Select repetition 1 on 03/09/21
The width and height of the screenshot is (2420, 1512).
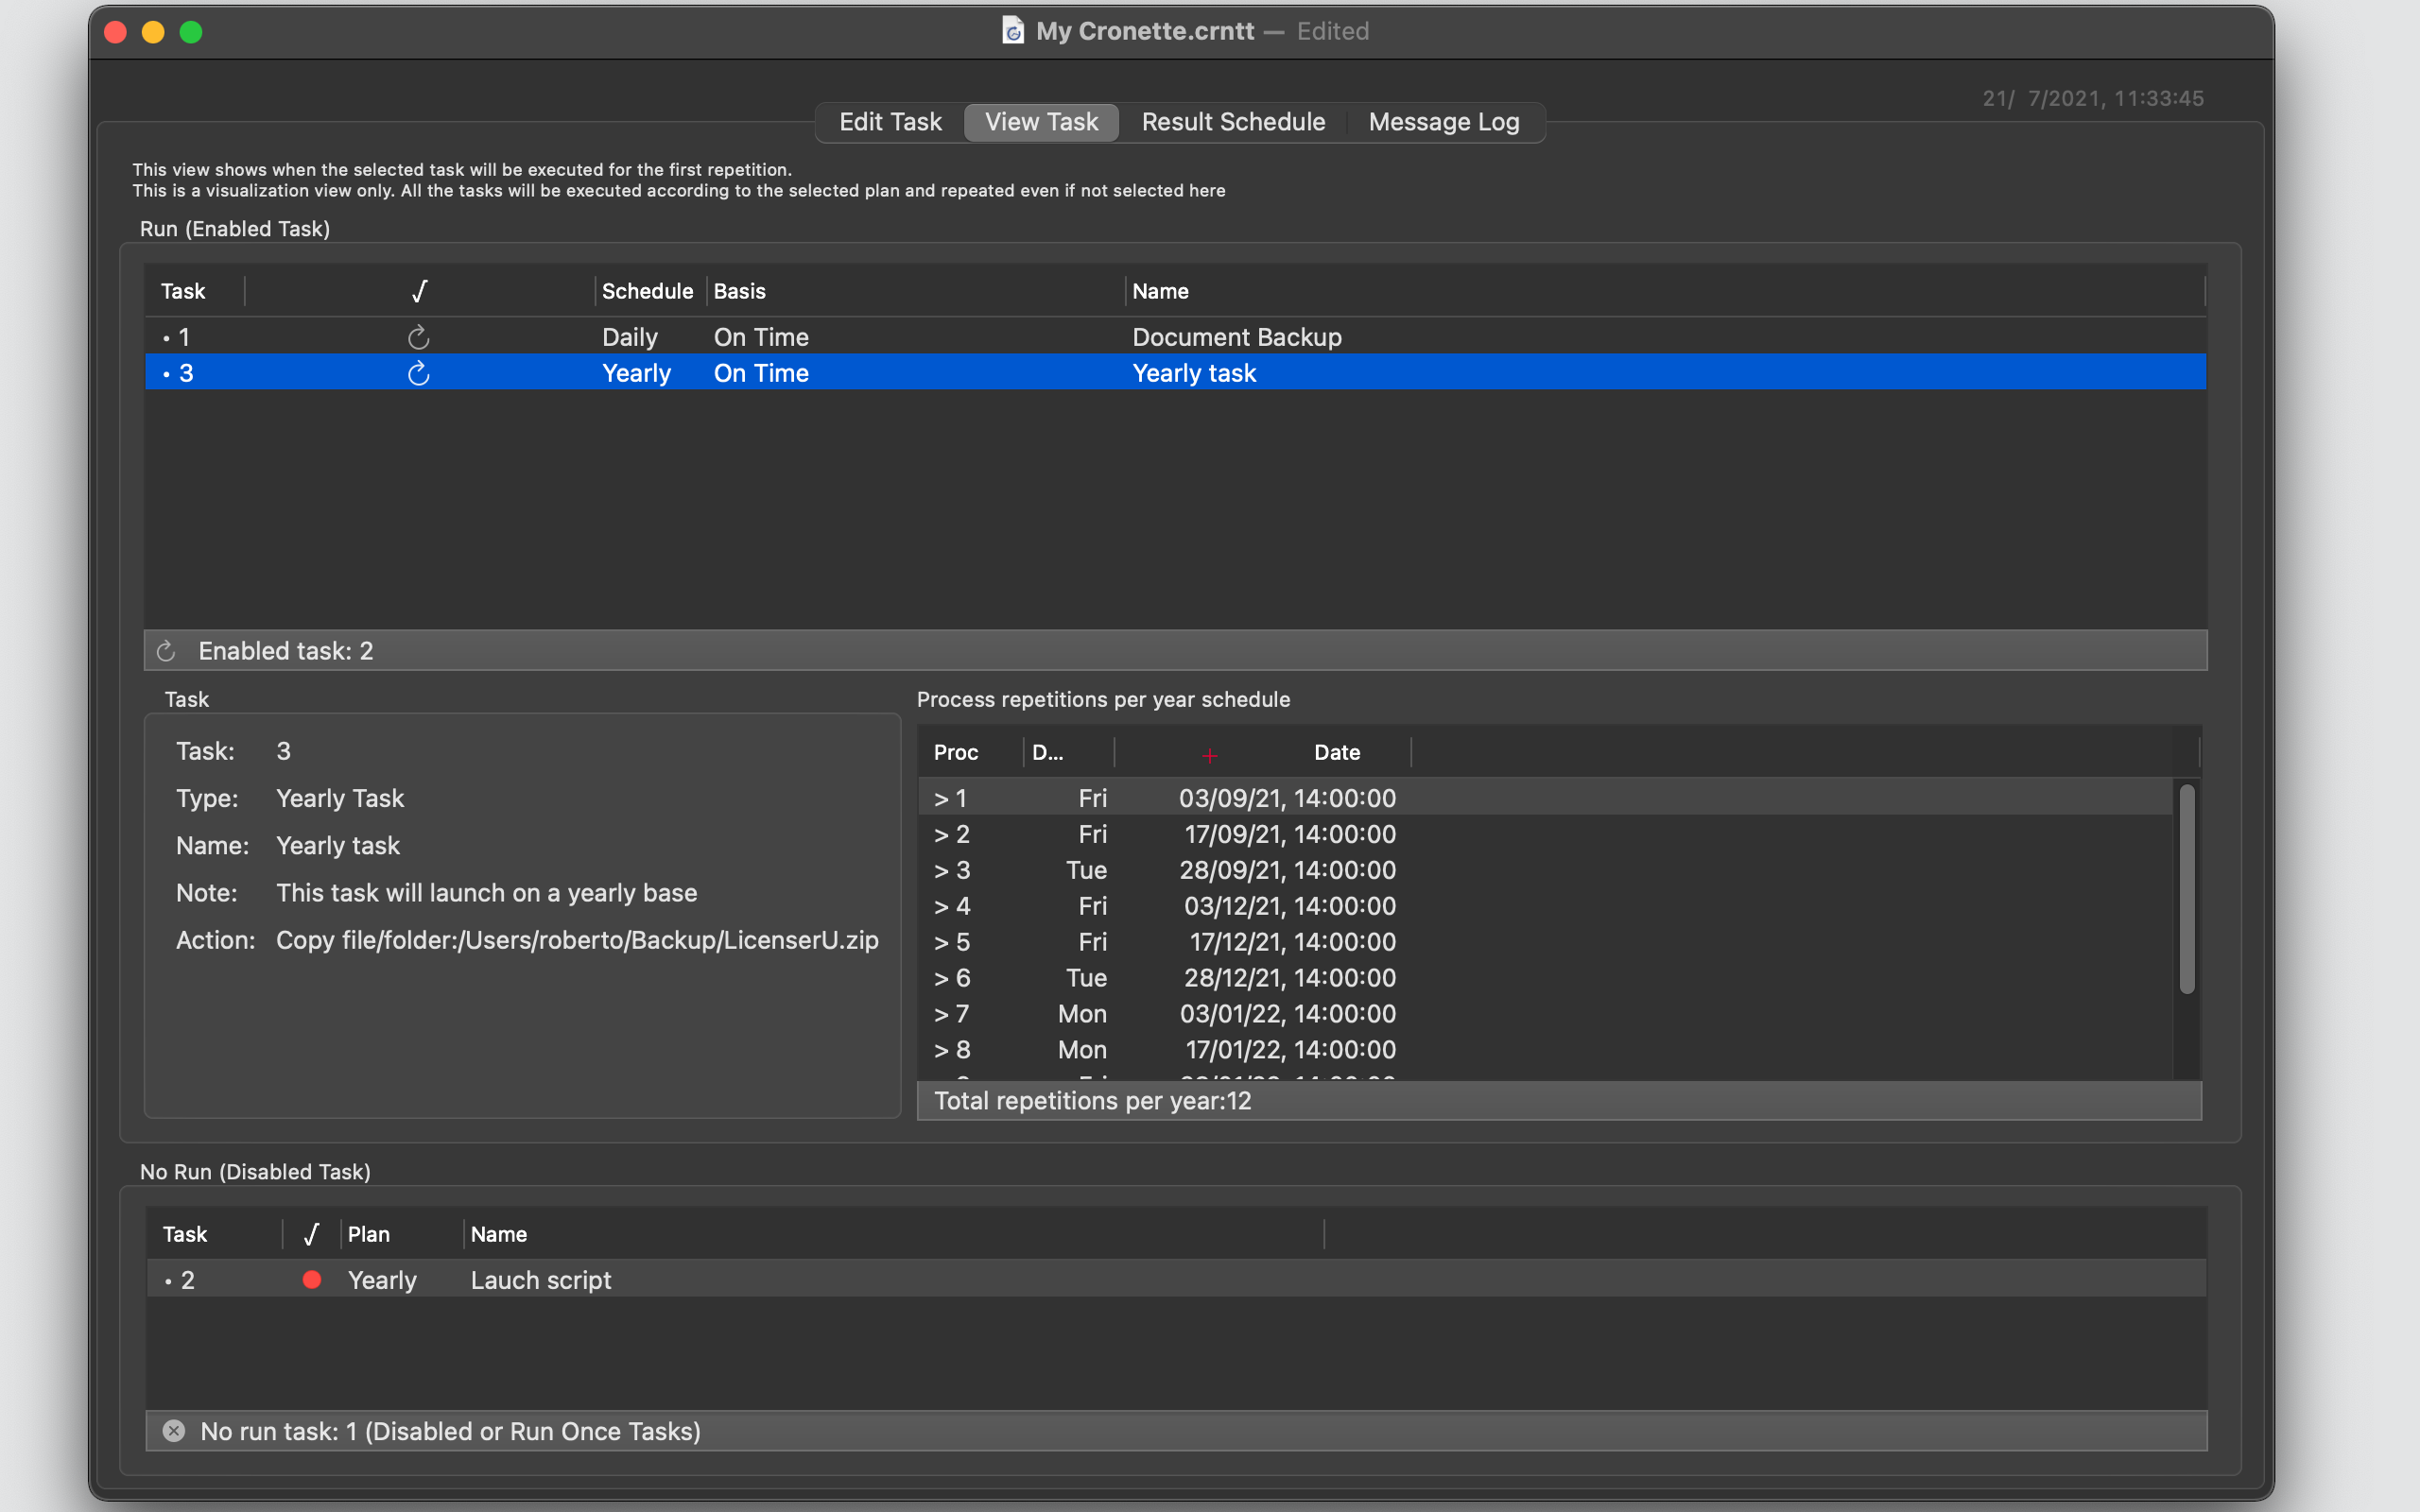point(1545,798)
